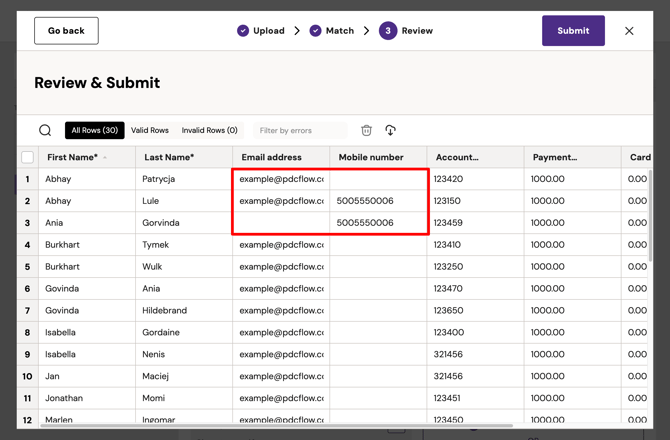
Task: Select the All Rows (30) tab
Action: coord(94,131)
